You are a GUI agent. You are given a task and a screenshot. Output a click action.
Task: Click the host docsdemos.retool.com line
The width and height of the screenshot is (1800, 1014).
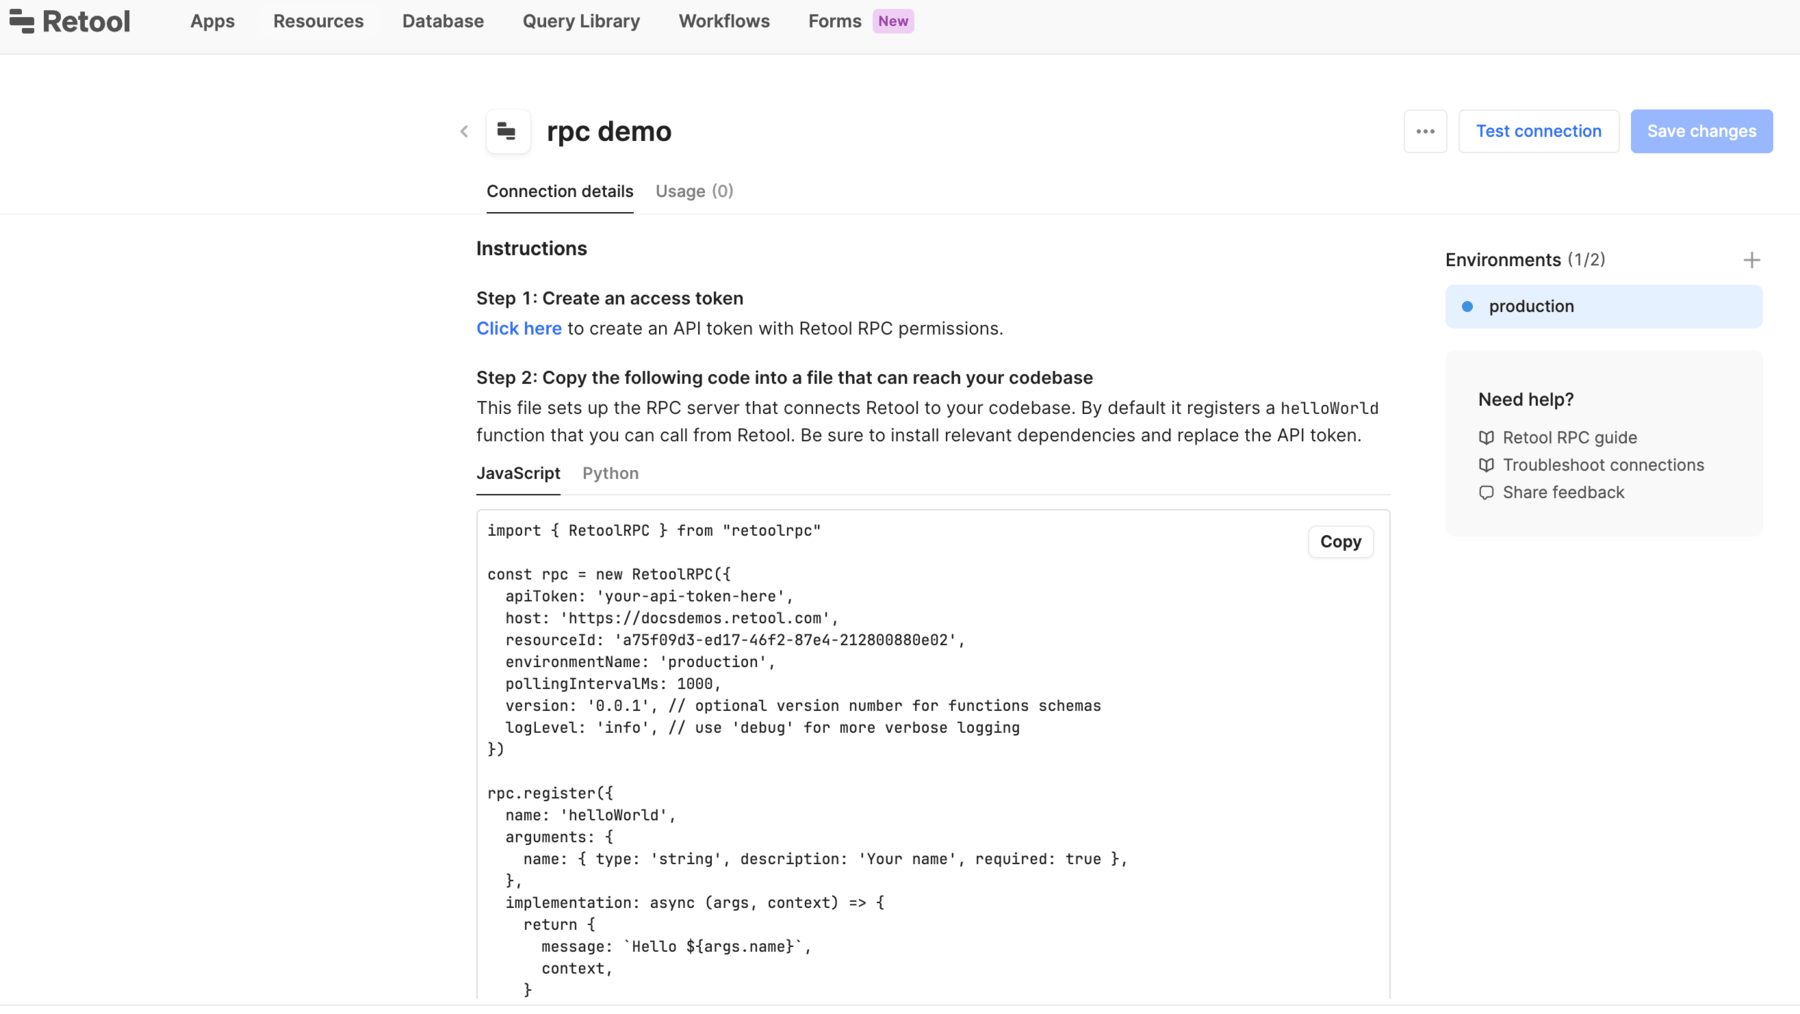[672, 619]
